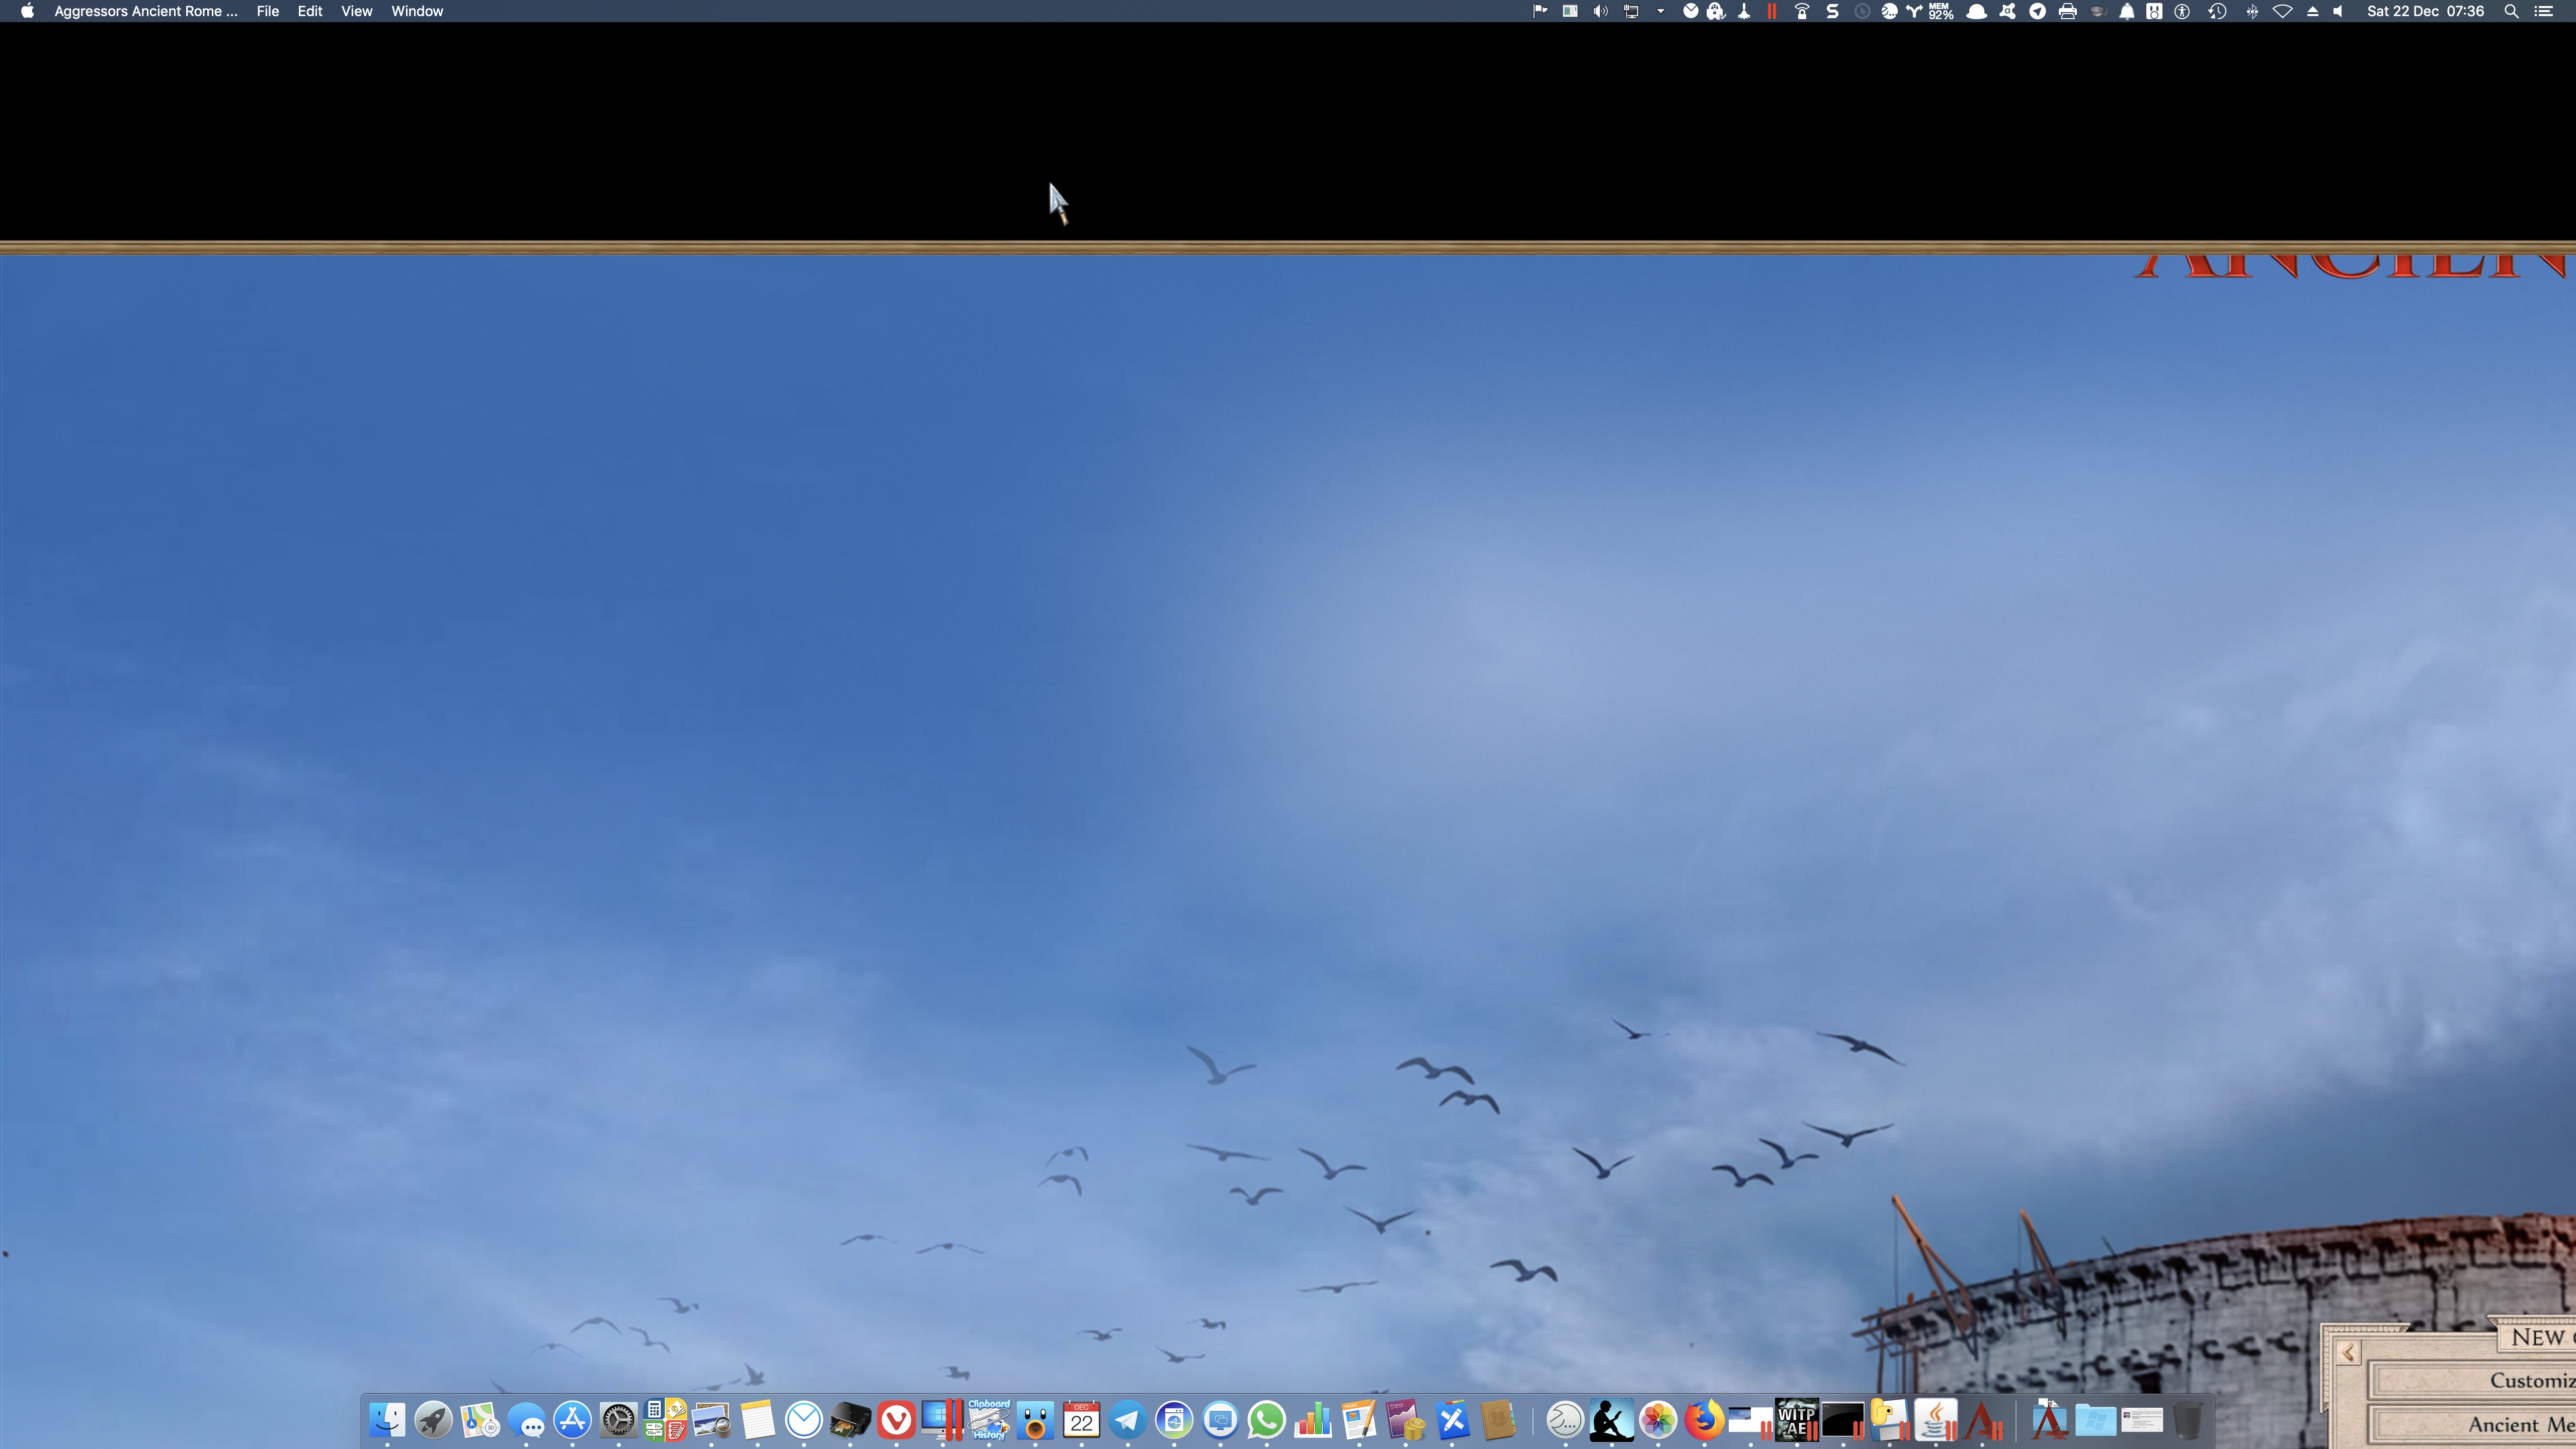The image size is (2576, 1449).
Task: Click the Customize button in game menu
Action: (x=2530, y=1380)
